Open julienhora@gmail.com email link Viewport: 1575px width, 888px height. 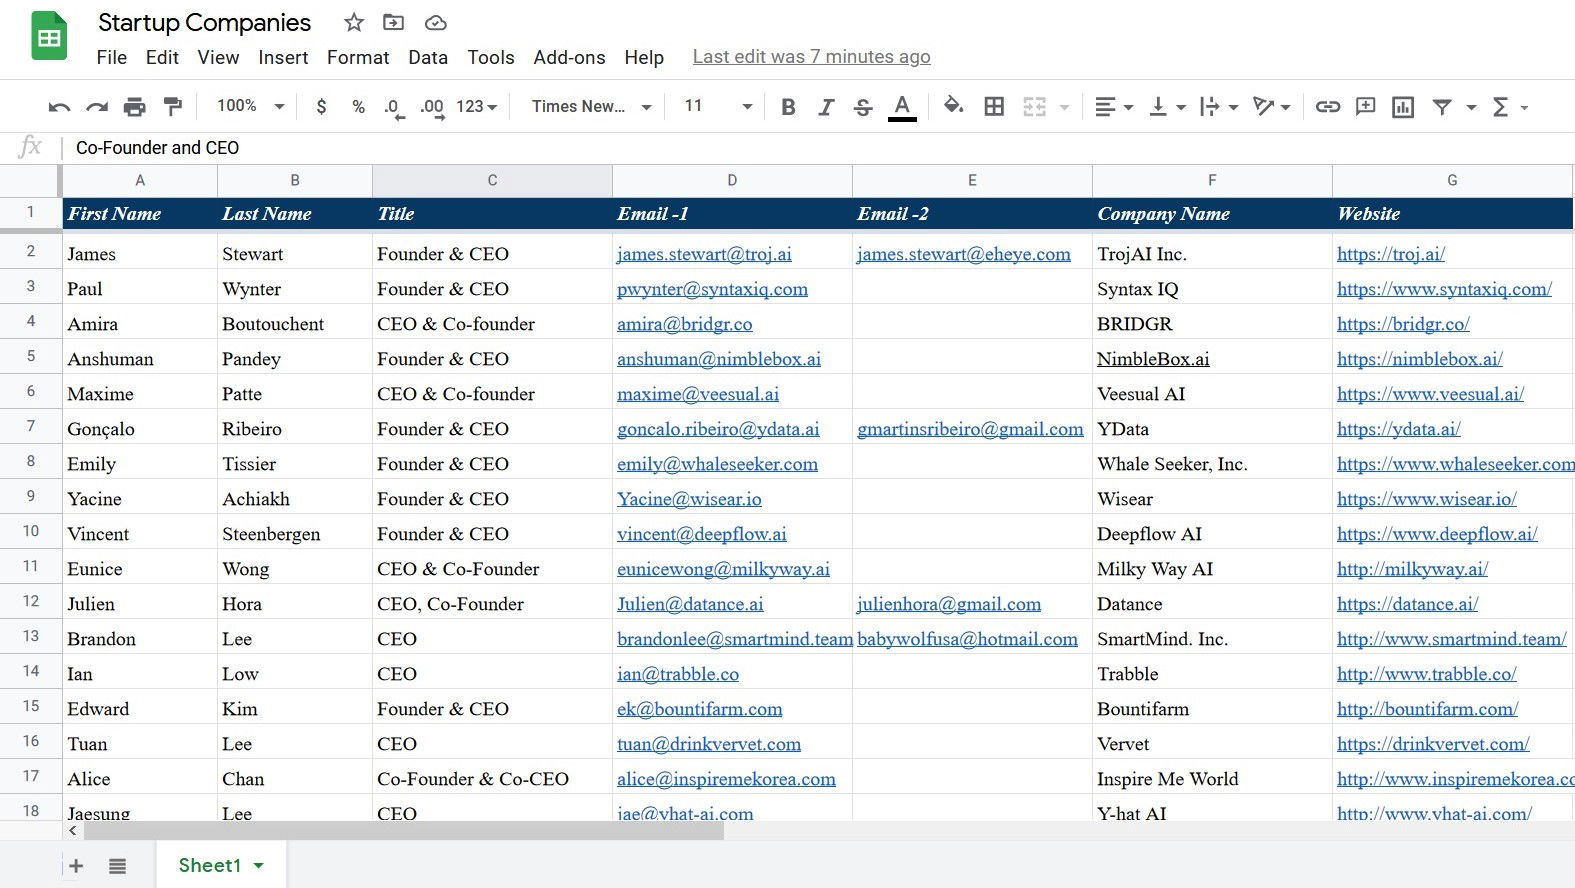(x=949, y=604)
